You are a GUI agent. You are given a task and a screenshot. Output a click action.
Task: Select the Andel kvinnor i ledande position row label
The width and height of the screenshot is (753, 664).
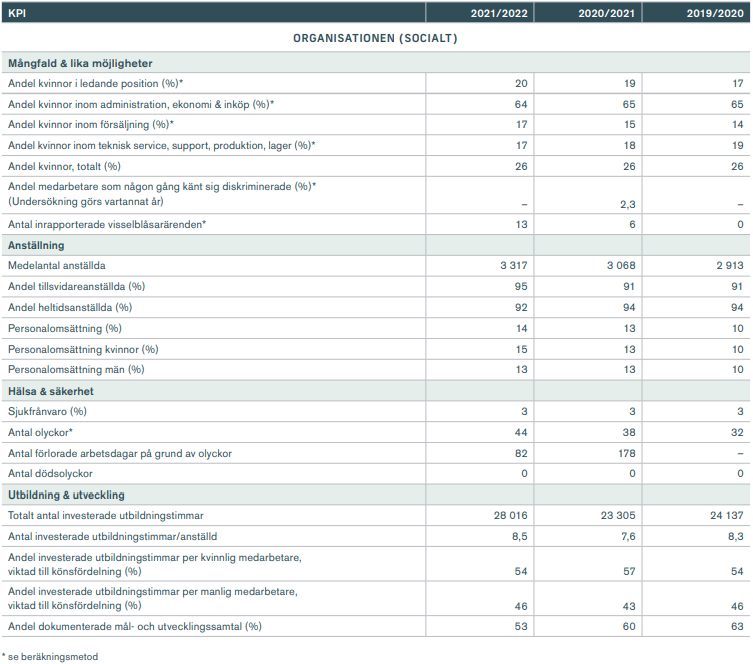96,84
